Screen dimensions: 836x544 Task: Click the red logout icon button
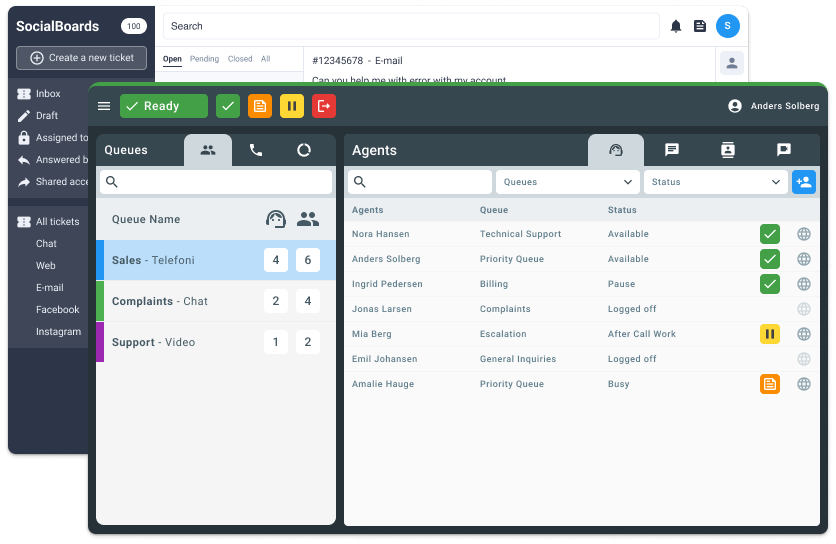(x=323, y=106)
